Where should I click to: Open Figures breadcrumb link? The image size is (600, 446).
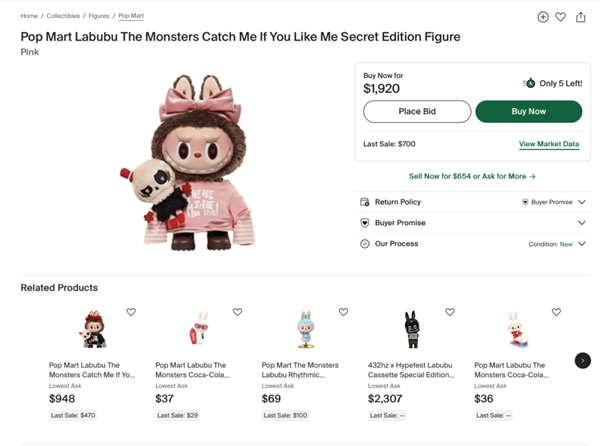[x=100, y=16]
